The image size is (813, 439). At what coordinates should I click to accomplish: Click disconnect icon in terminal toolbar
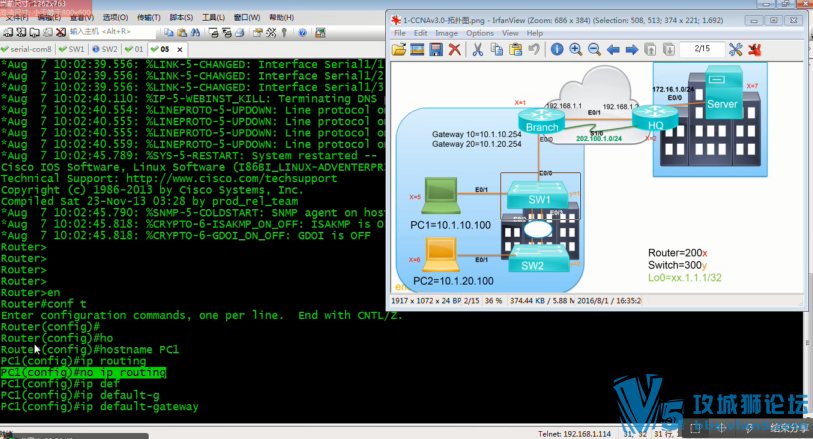[61, 33]
